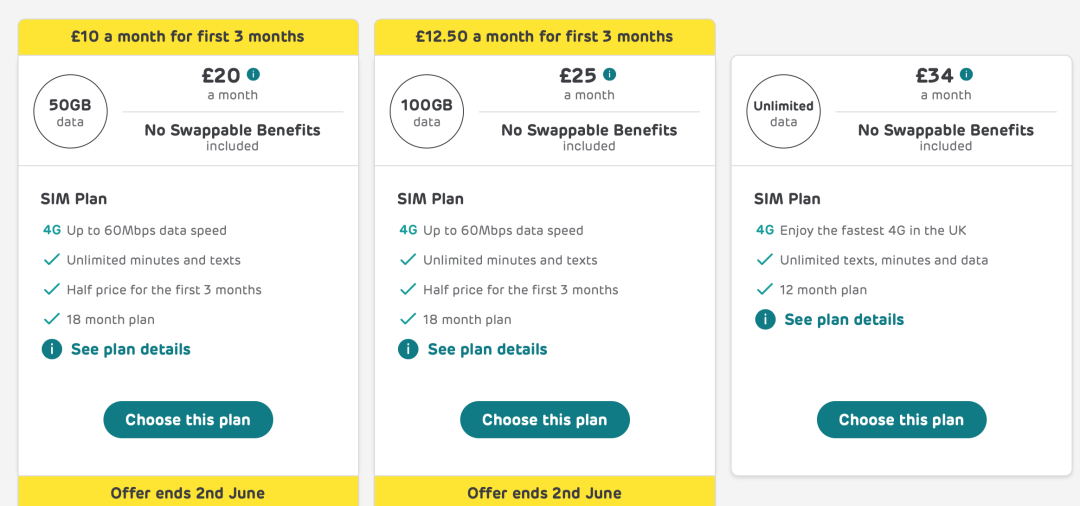The height and width of the screenshot is (506, 1080).
Task: Open 'See plan details' text for Unlimited plan
Action: pos(844,319)
